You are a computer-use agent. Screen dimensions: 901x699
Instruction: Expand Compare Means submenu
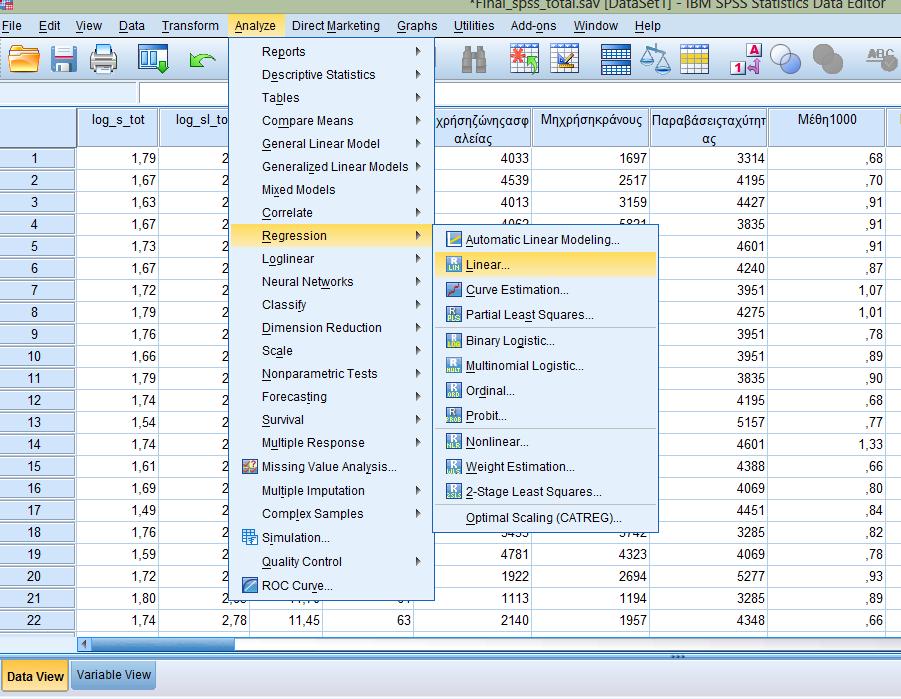click(331, 121)
